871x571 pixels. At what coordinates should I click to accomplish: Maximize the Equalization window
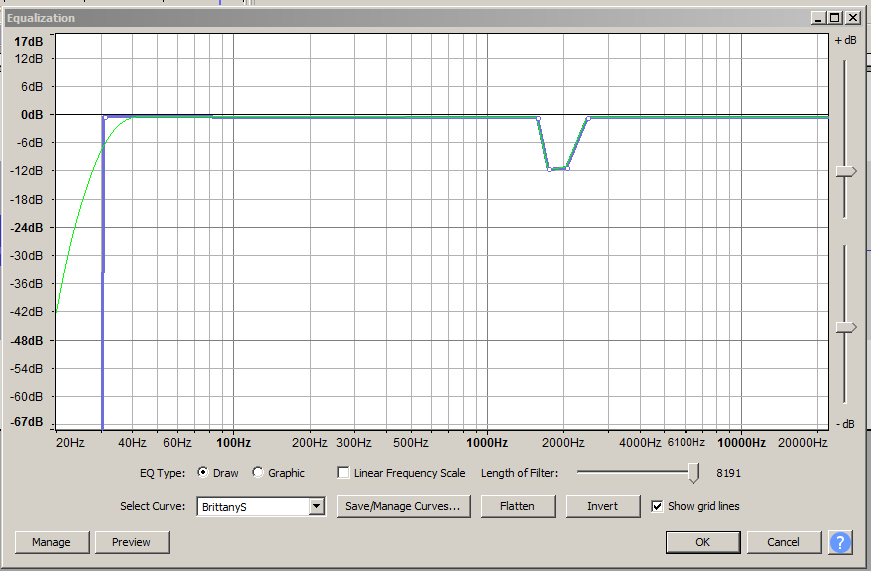pyautogui.click(x=836, y=18)
